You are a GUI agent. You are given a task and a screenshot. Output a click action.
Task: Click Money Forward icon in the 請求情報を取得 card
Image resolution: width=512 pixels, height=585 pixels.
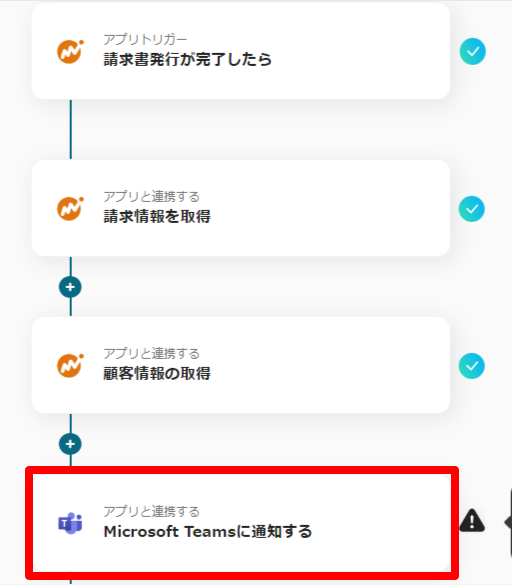tap(70, 209)
